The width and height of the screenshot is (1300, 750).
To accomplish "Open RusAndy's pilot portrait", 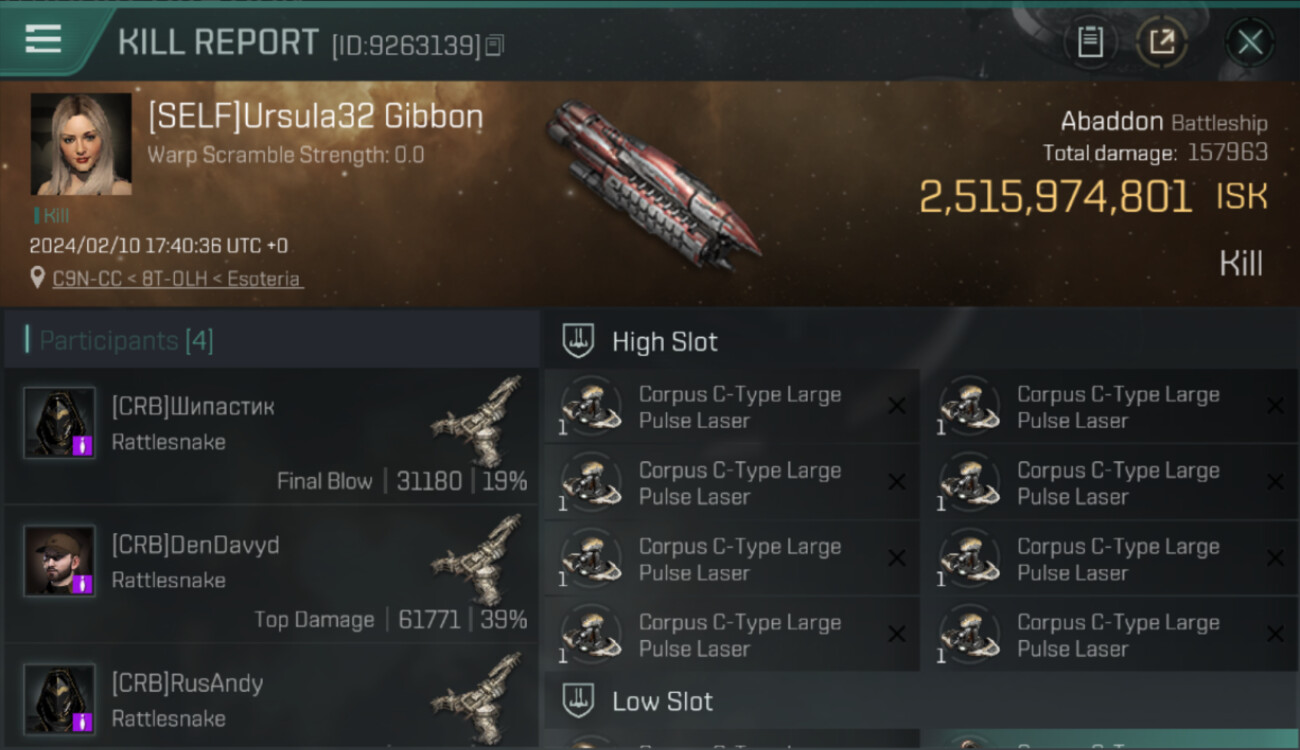I will 60,699.
